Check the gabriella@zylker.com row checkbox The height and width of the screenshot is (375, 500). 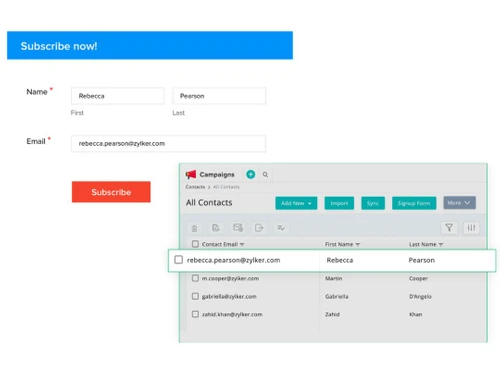(x=195, y=296)
